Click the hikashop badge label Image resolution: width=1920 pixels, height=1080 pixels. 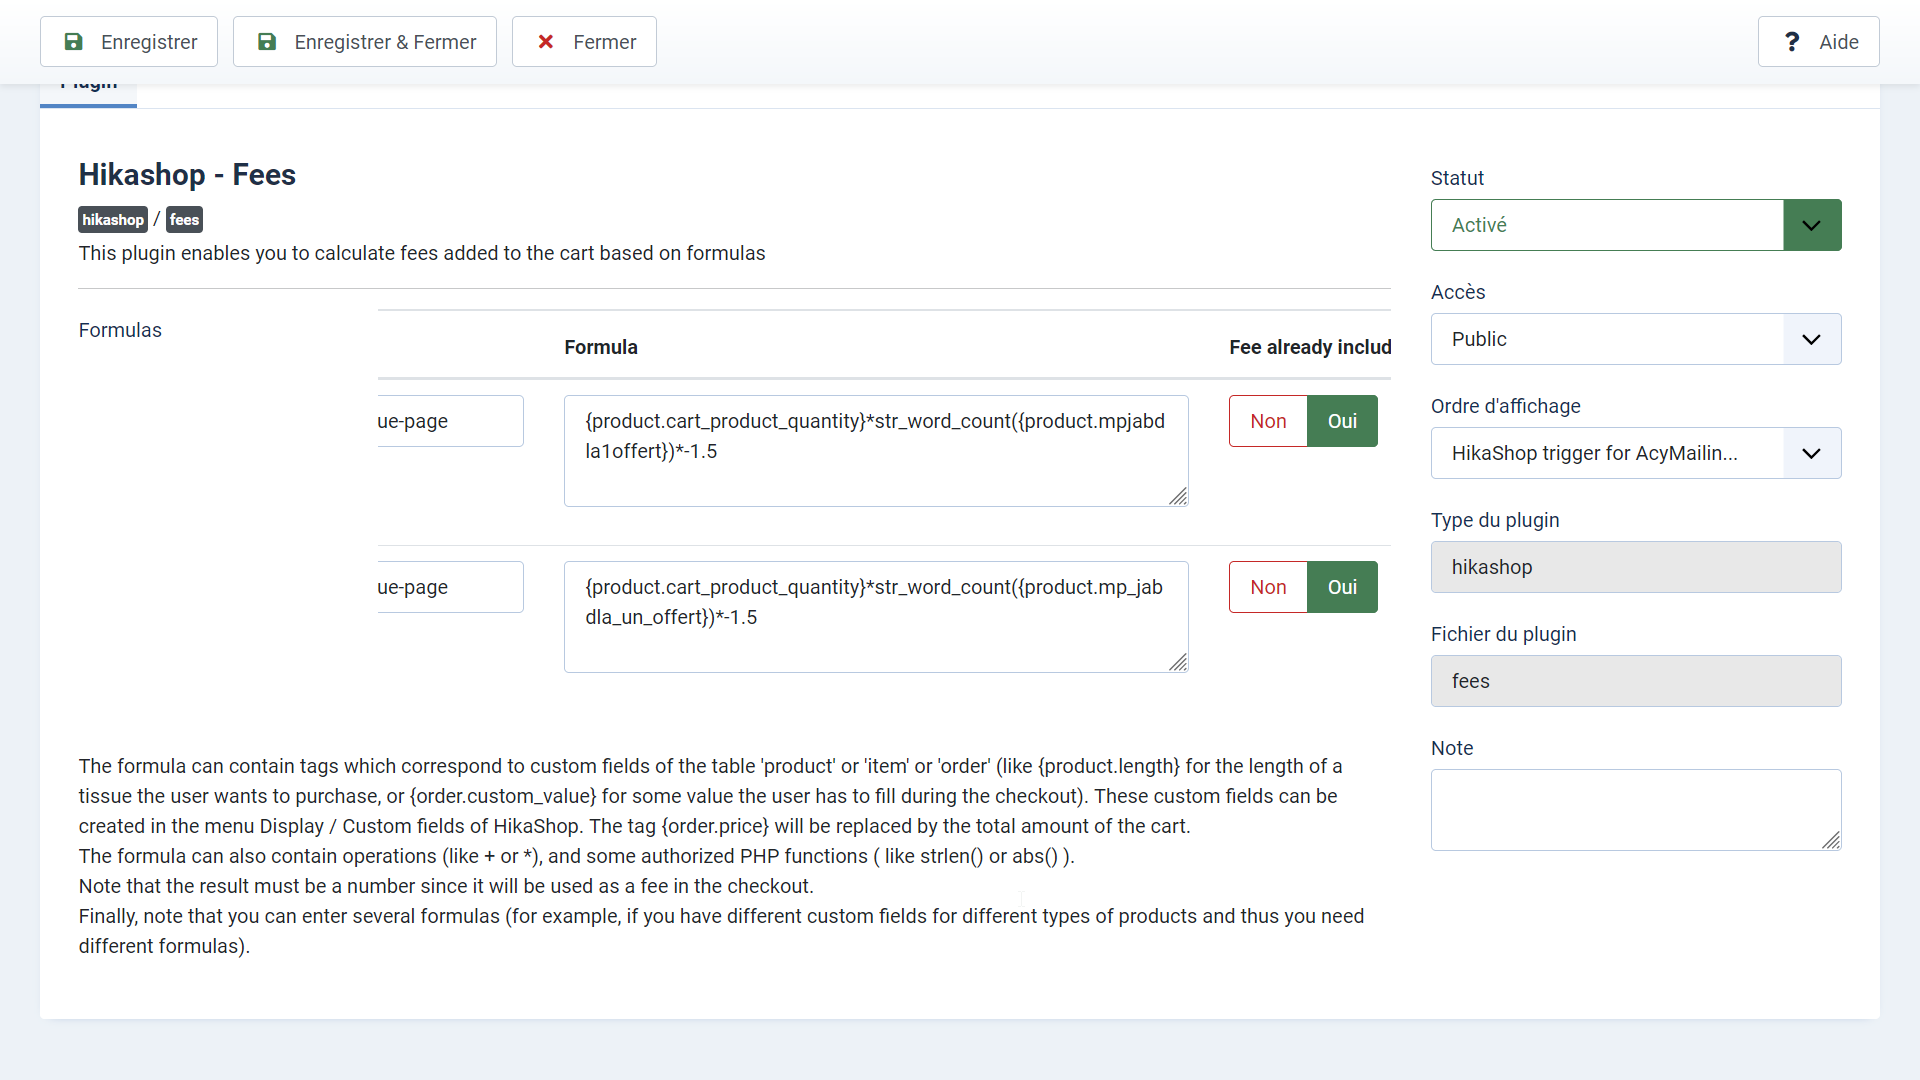point(112,220)
